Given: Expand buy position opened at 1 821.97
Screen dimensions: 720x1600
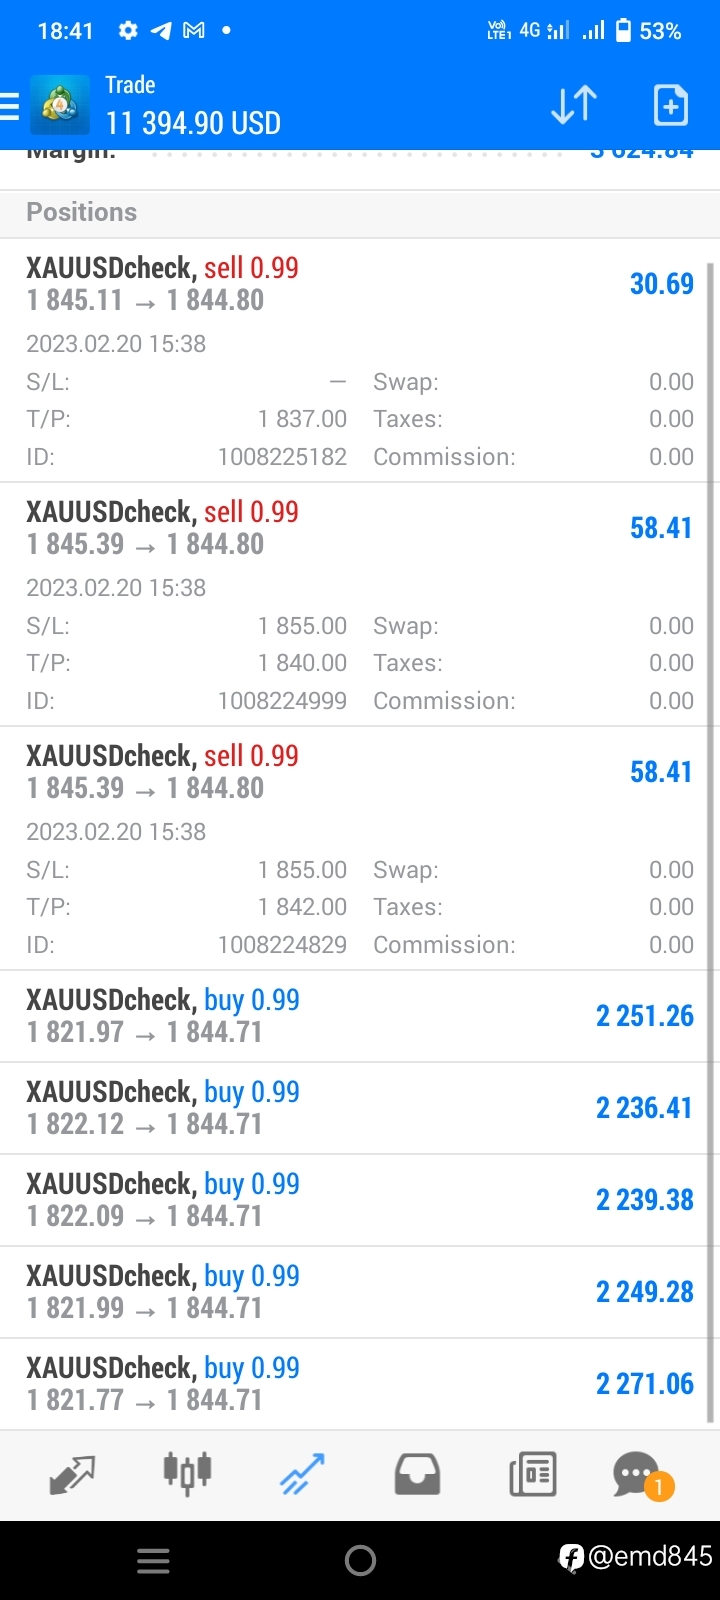Looking at the screenshot, I should point(360,1016).
